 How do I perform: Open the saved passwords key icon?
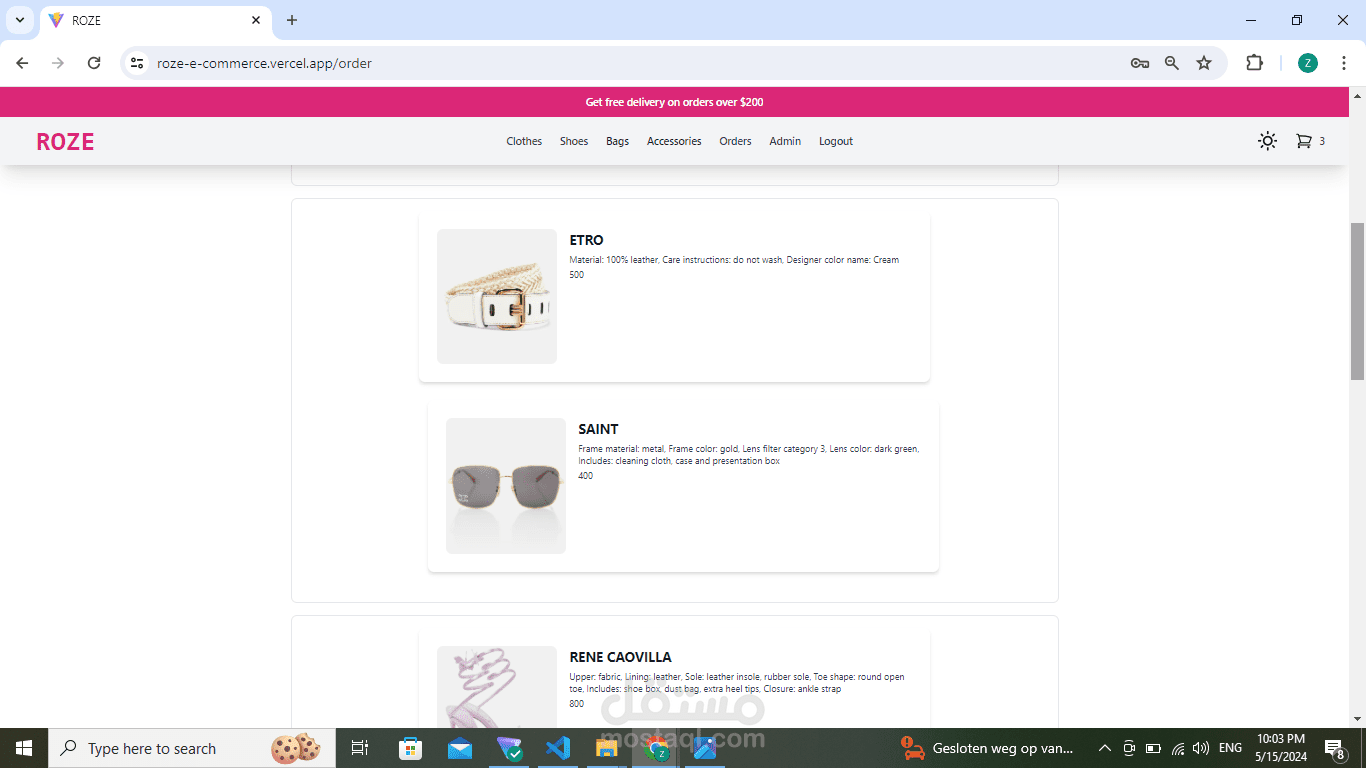1139,63
